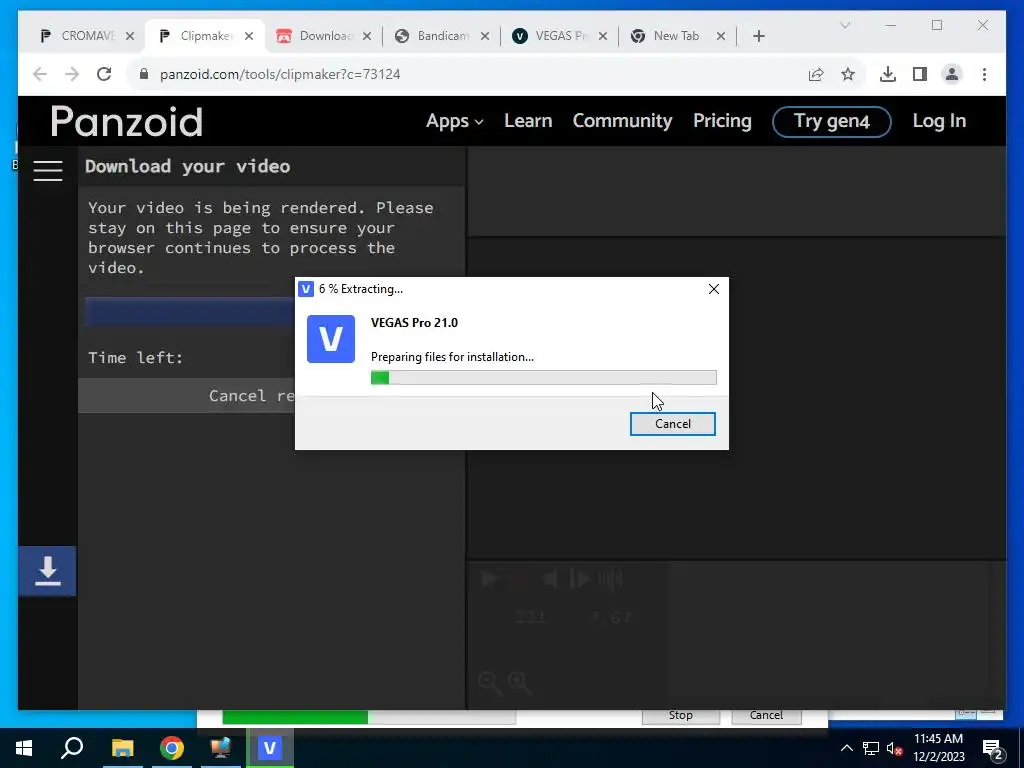This screenshot has width=1024, height=768.
Task: Open the taskbar clock and date
Action: [938, 748]
